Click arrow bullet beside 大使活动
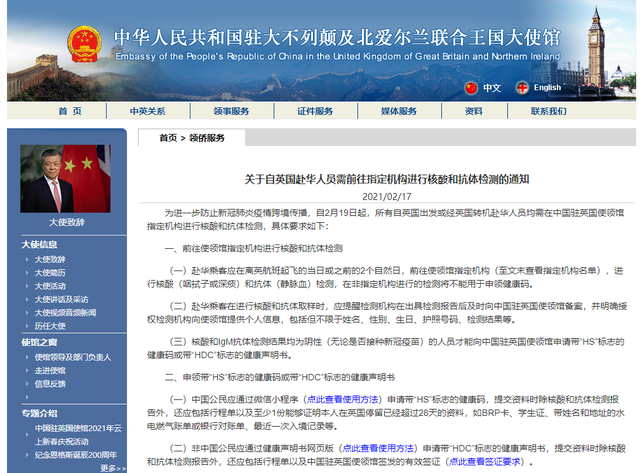 click(27, 286)
